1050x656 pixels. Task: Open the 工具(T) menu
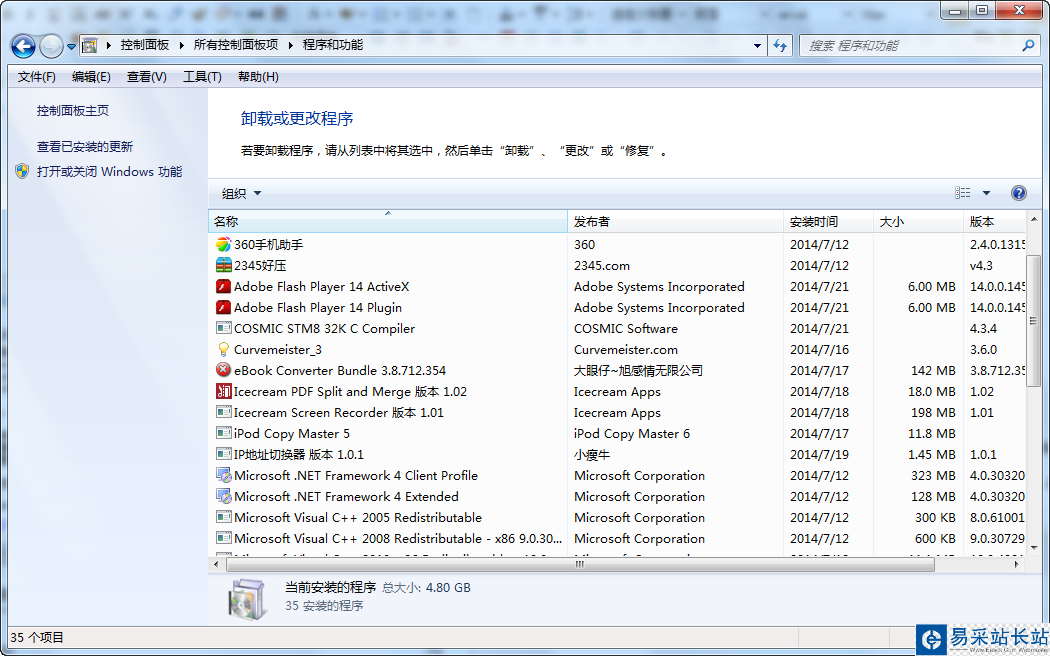[202, 77]
